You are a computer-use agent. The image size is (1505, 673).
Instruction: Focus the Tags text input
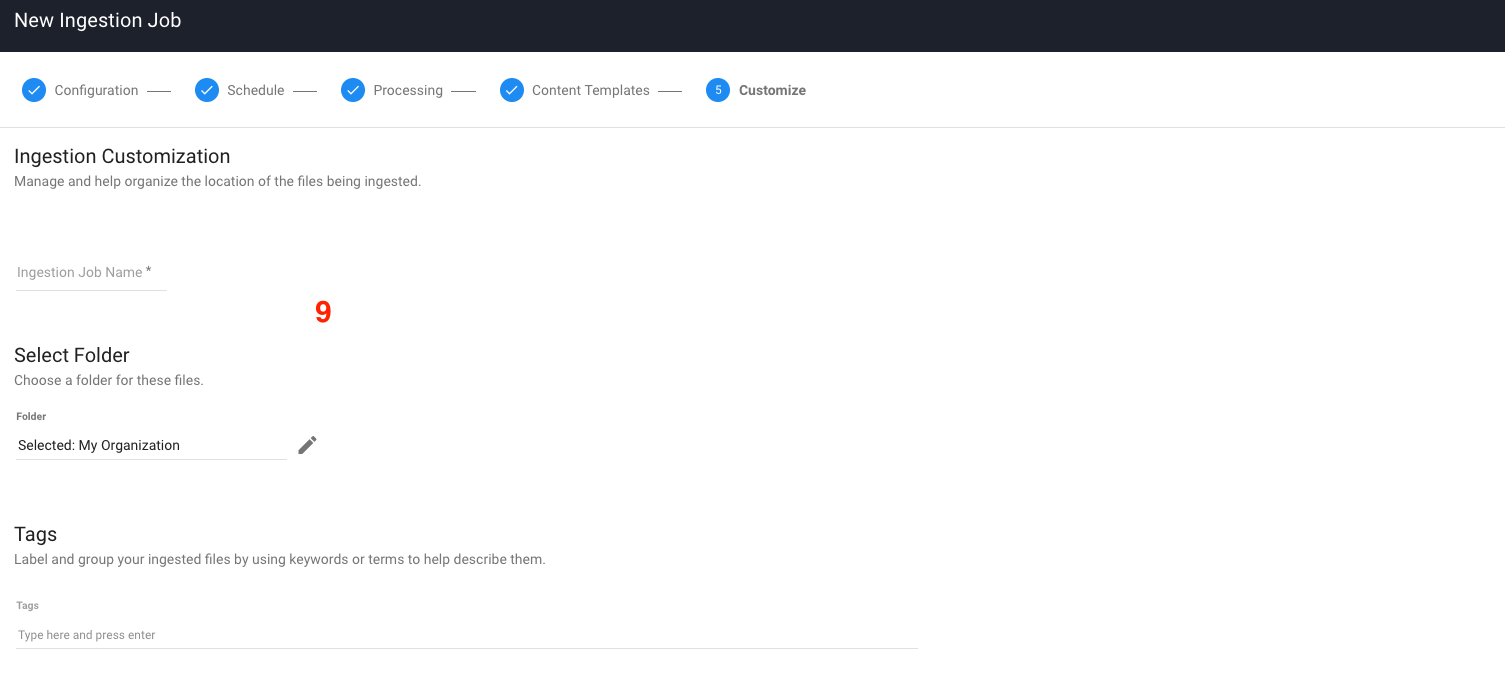466,635
